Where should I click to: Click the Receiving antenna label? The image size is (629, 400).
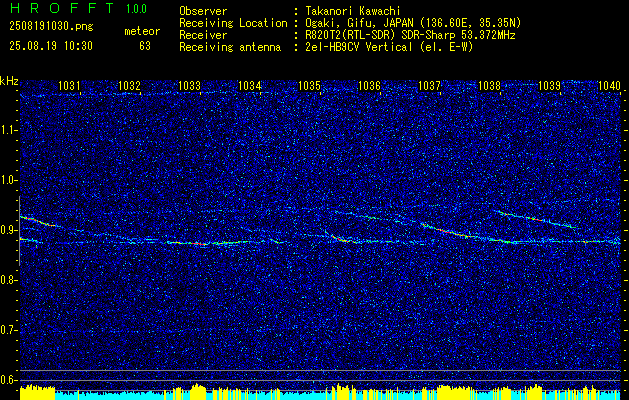click(230, 47)
